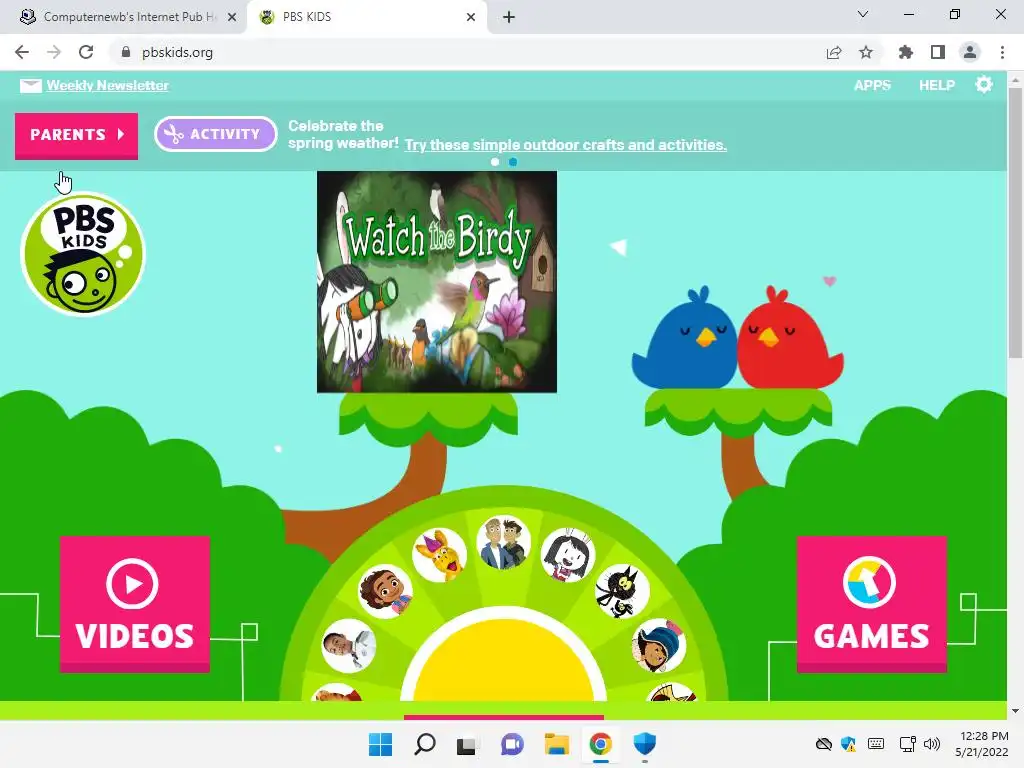The width and height of the screenshot is (1024, 768).
Task: Go back in browser history
Action: [22, 52]
